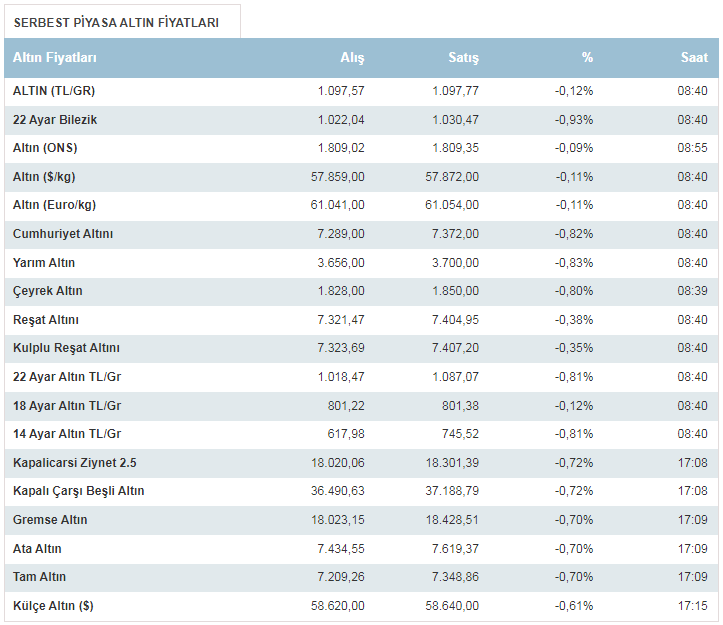The image size is (723, 625).
Task: Open the ALTIN (TL/GR) link
Action: [54, 91]
